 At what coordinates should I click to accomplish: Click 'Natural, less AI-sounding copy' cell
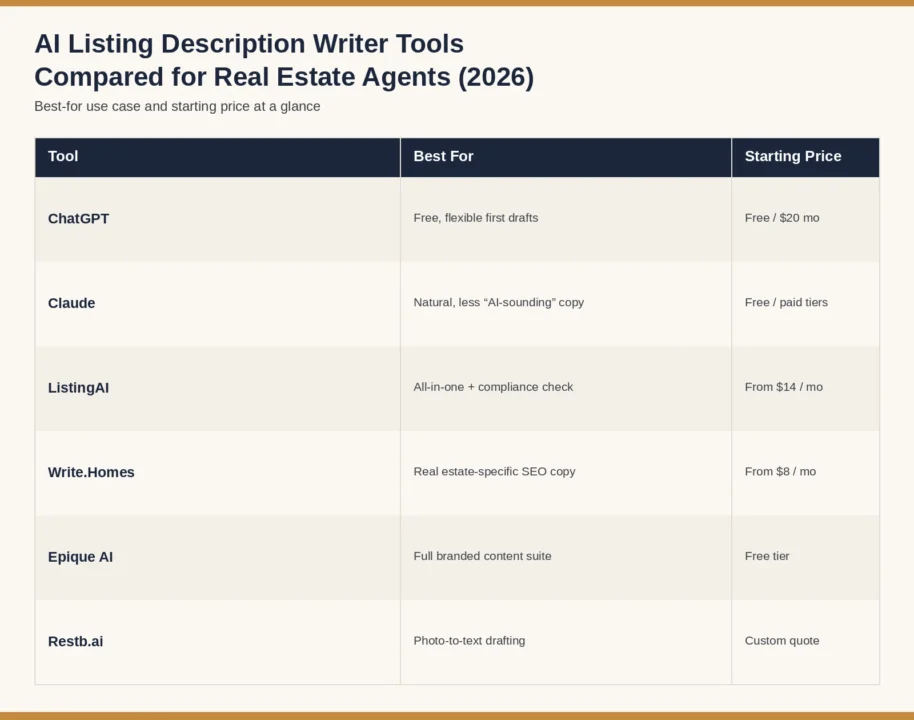[x=566, y=304]
